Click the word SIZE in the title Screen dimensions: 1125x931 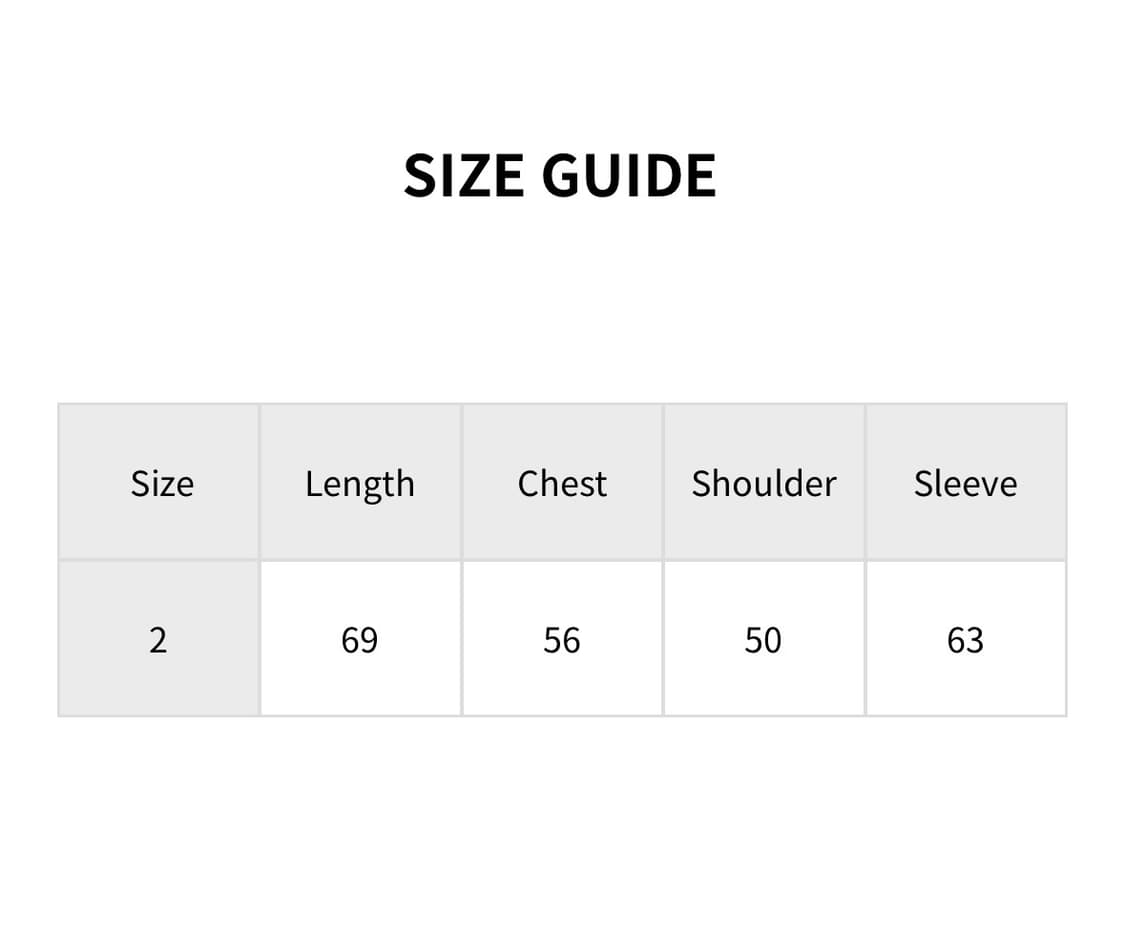click(464, 175)
